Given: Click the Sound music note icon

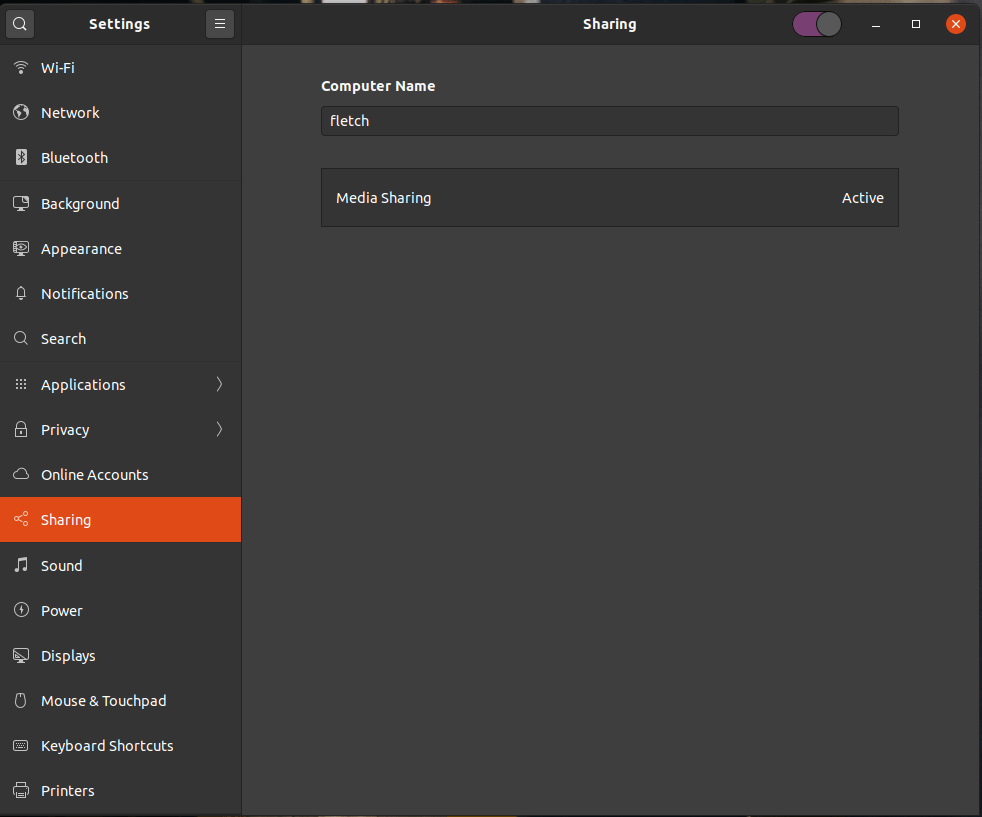Looking at the screenshot, I should tap(20, 566).
